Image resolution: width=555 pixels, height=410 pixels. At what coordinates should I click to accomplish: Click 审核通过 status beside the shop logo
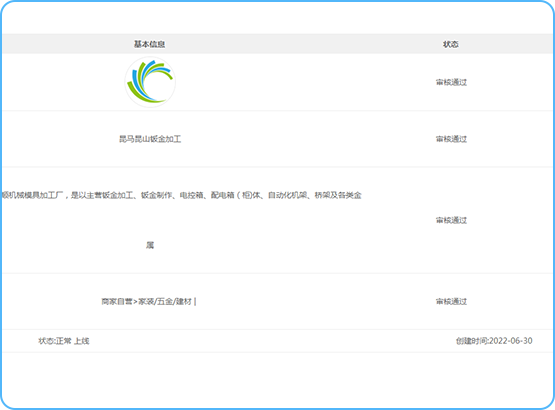coord(451,82)
